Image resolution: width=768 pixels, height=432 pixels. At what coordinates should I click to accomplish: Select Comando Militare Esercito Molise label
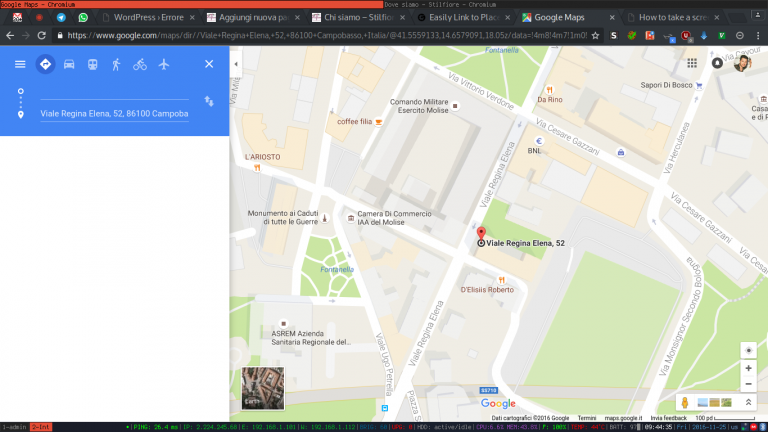click(419, 106)
